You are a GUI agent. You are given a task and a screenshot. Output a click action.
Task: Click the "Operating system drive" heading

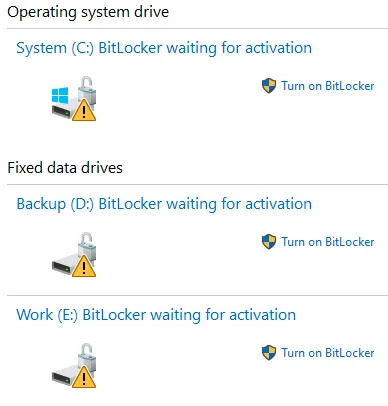(88, 12)
